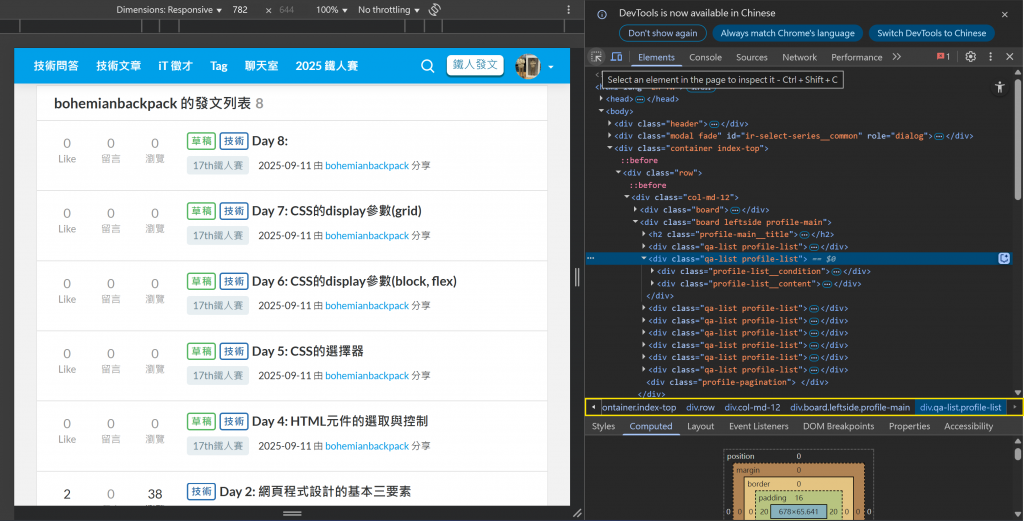Click the badge icon on selected qa-list row
1024x521 pixels.
point(1004,259)
